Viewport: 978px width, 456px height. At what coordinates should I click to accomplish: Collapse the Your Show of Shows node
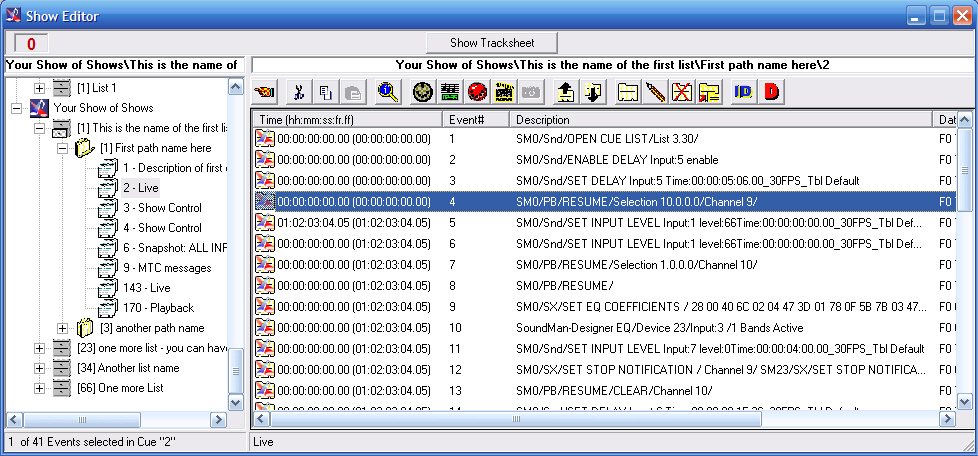[17, 108]
